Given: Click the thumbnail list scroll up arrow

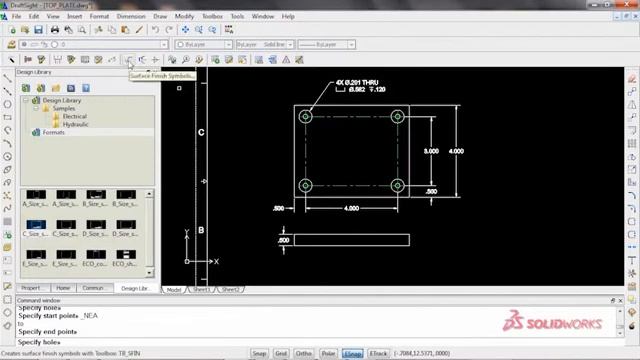Looking at the screenshot, I should [x=149, y=194].
